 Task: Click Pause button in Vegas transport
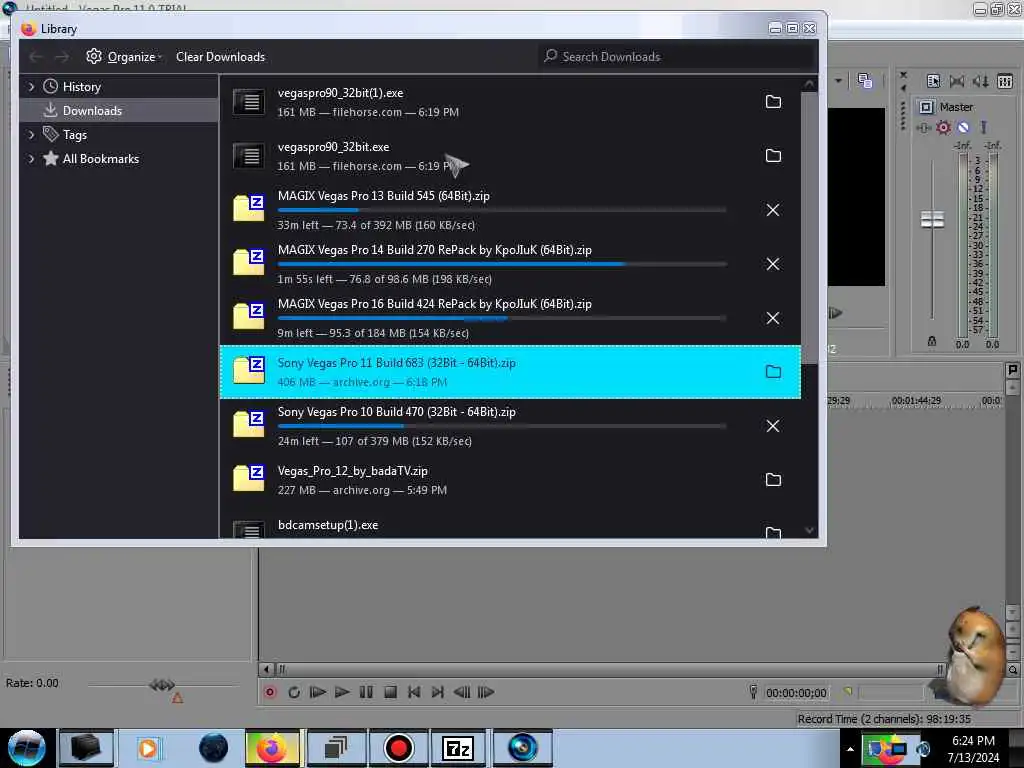click(x=366, y=692)
